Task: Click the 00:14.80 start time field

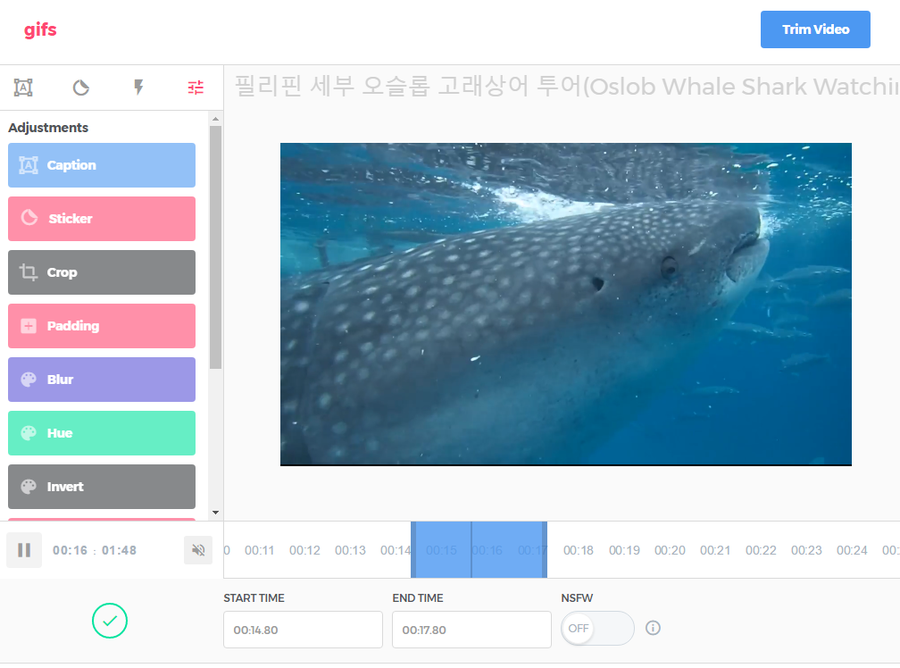Action: click(302, 629)
